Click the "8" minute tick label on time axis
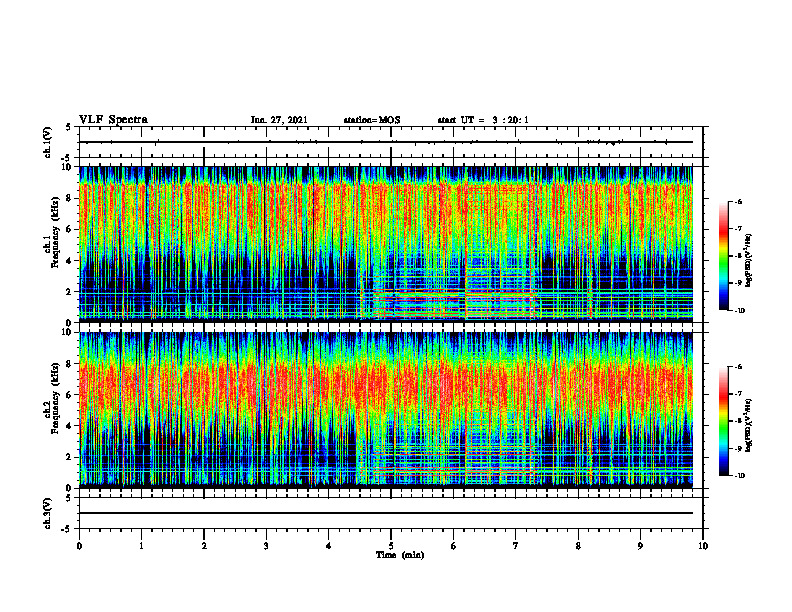This screenshot has width=792, height=612. point(578,546)
